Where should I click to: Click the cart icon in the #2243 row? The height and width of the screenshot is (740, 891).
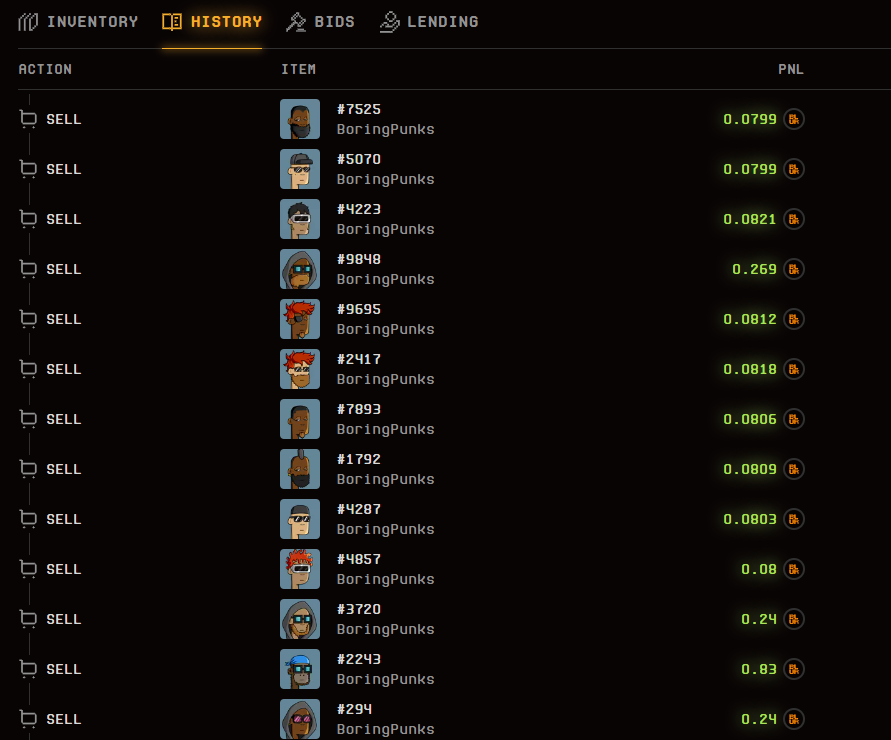point(28,670)
